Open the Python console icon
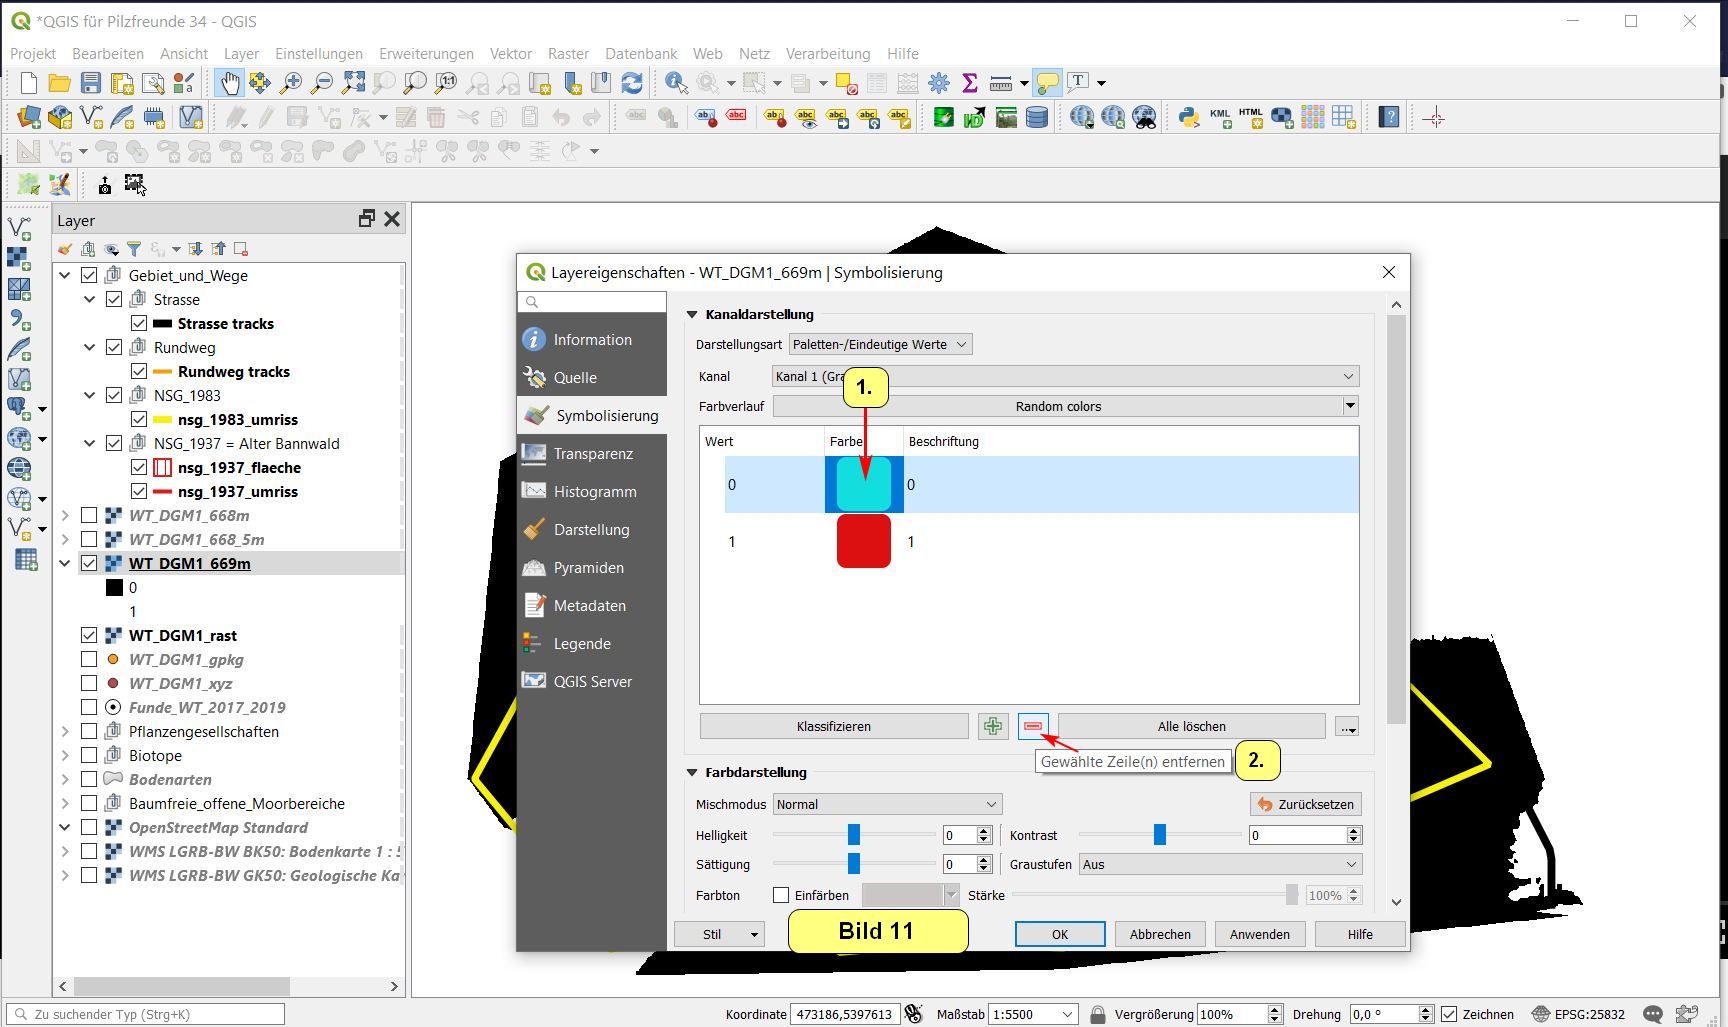Screen dimensions: 1728x1027 pyautogui.click(x=1188, y=118)
